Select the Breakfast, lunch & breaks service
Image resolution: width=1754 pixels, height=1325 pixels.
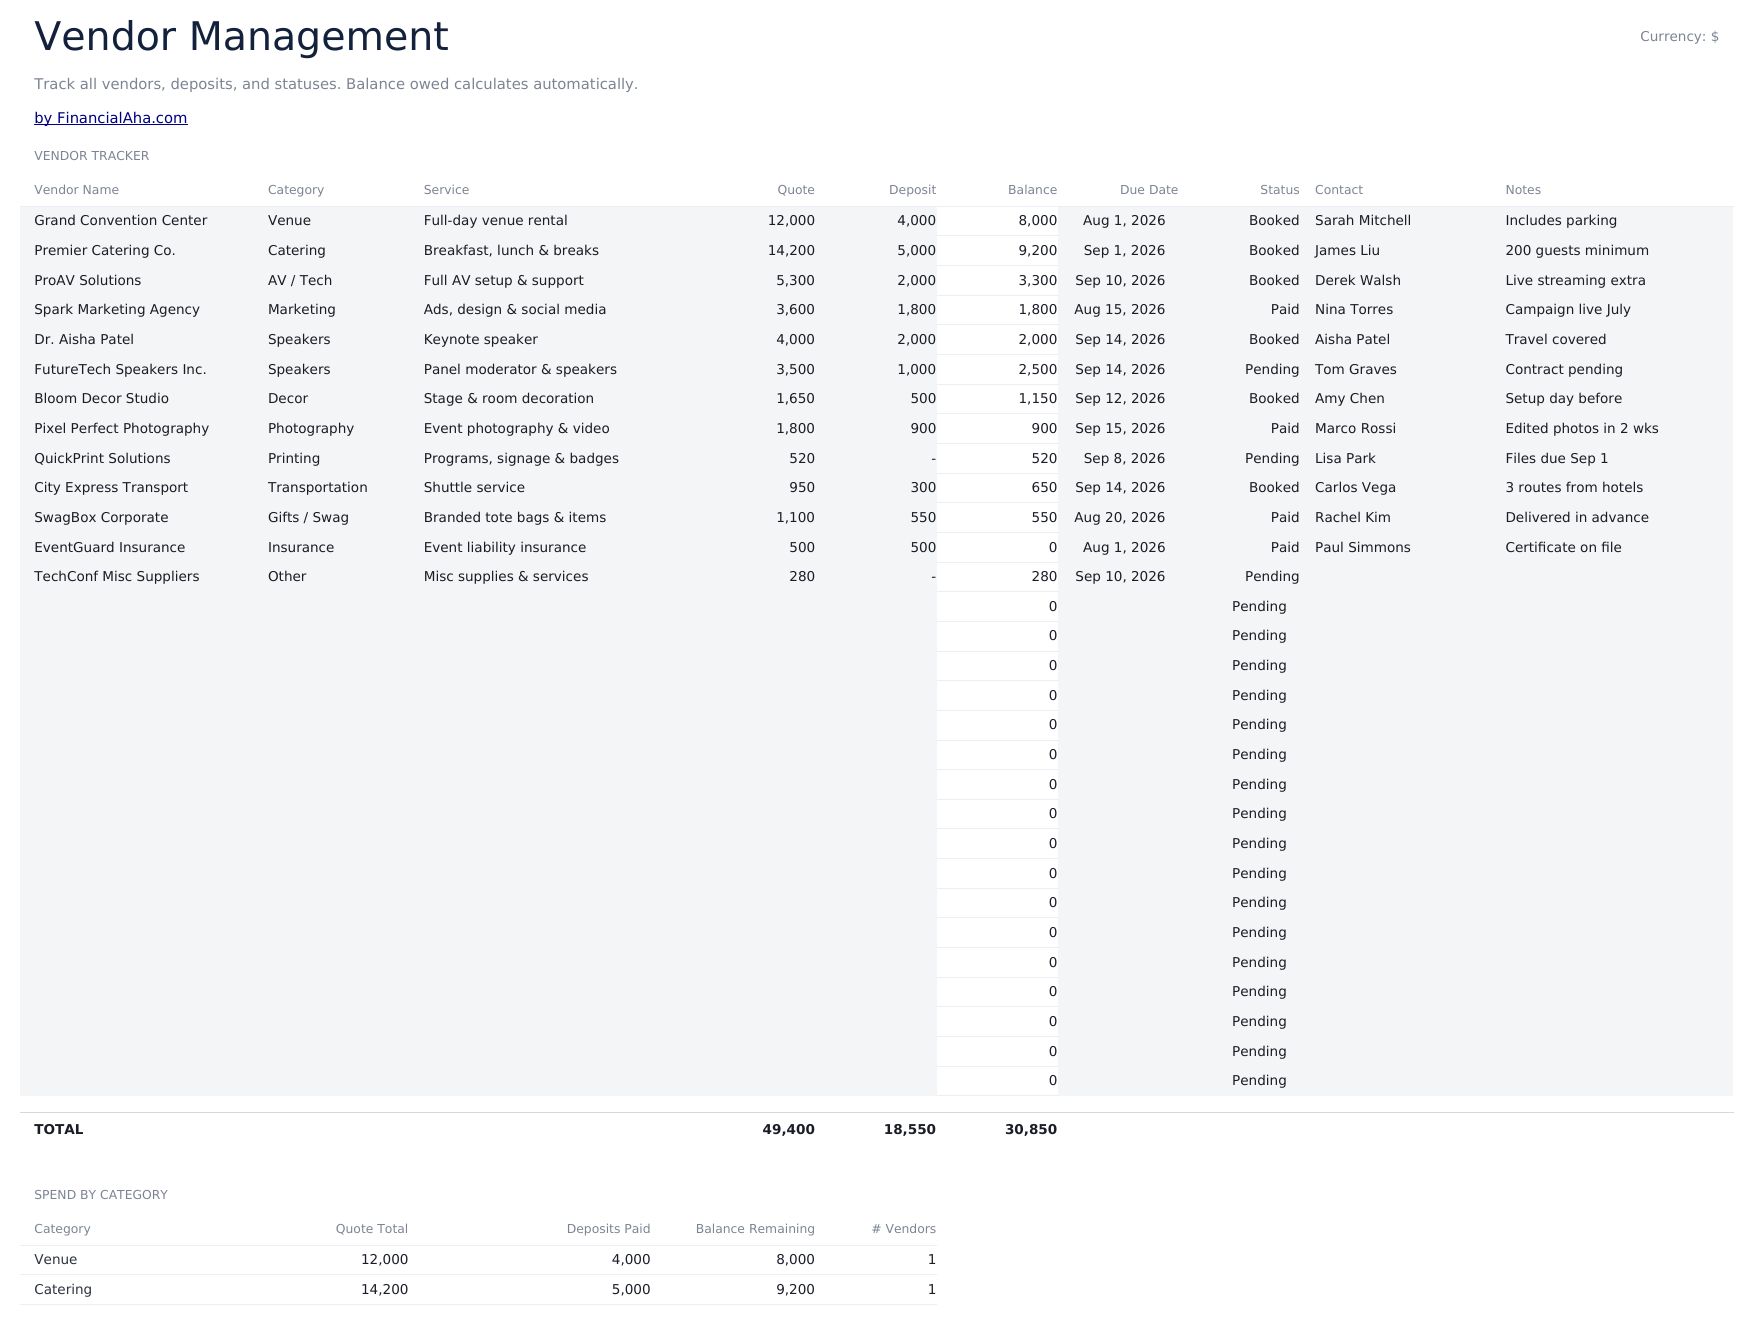click(511, 251)
